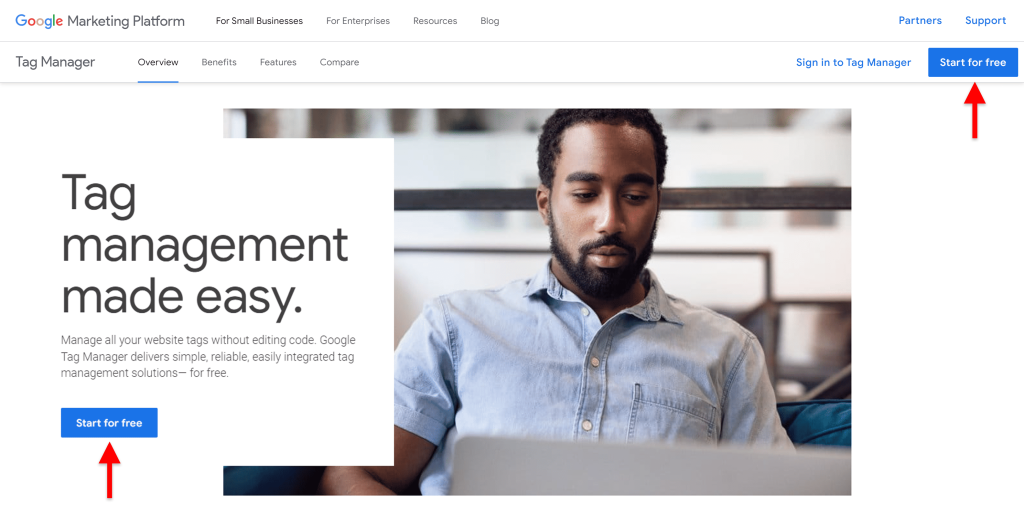Visit the Blog link
This screenshot has height=523, width=1024.
(x=490, y=21)
